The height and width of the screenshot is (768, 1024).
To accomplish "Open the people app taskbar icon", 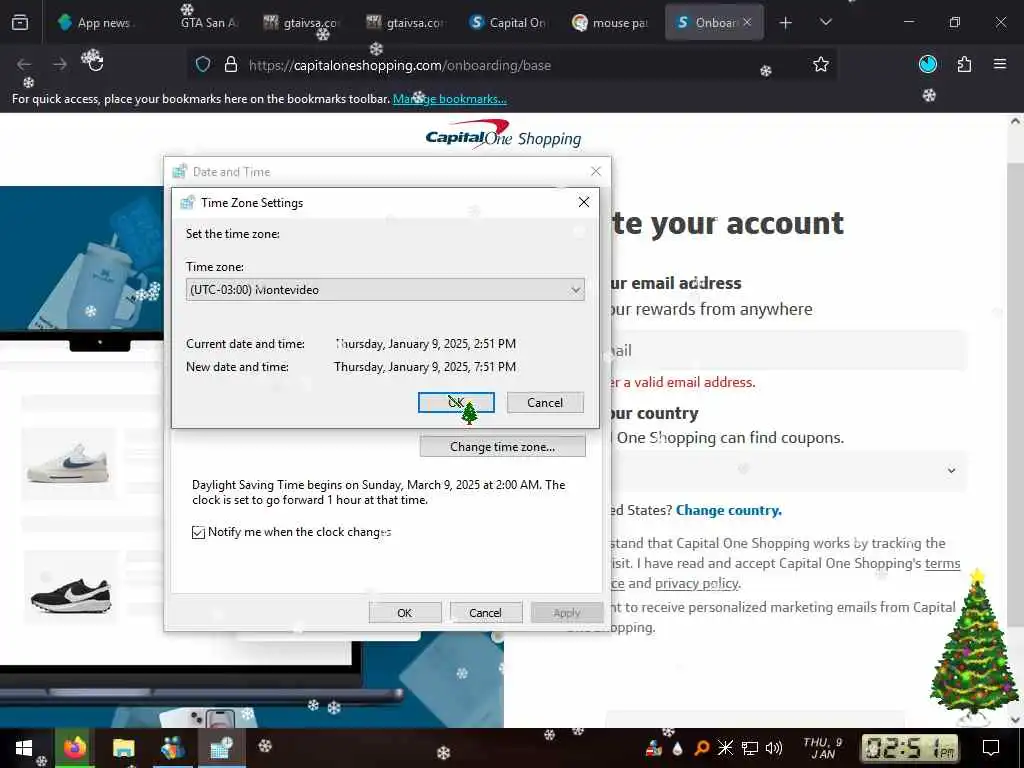I will [x=172, y=748].
